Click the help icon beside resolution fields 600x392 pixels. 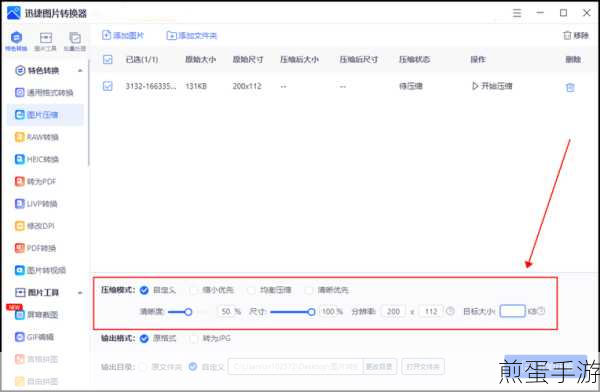(x=450, y=311)
